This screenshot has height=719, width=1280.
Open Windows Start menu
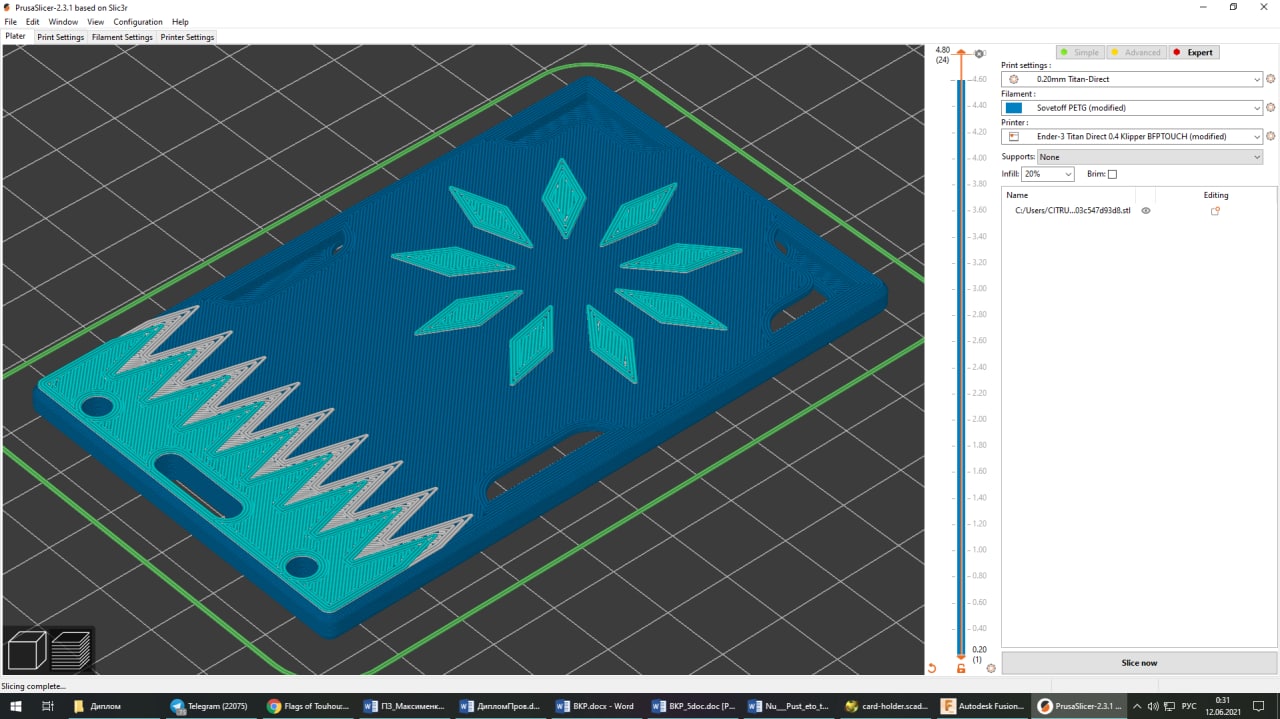[x=16, y=706]
